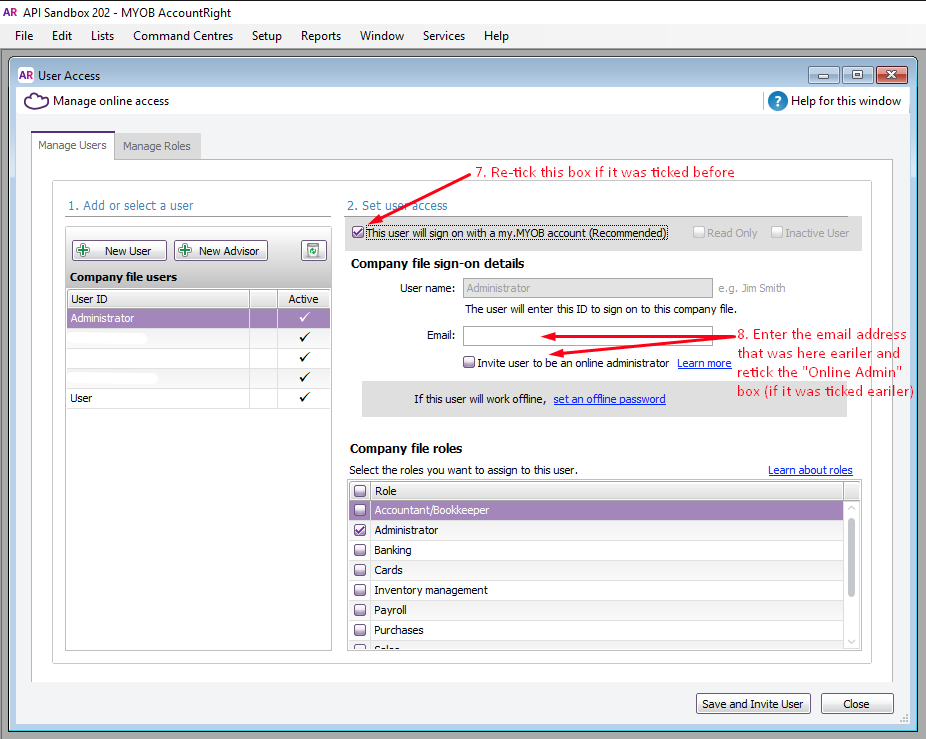Open the Learn more link
The width and height of the screenshot is (926, 739).
[x=704, y=363]
